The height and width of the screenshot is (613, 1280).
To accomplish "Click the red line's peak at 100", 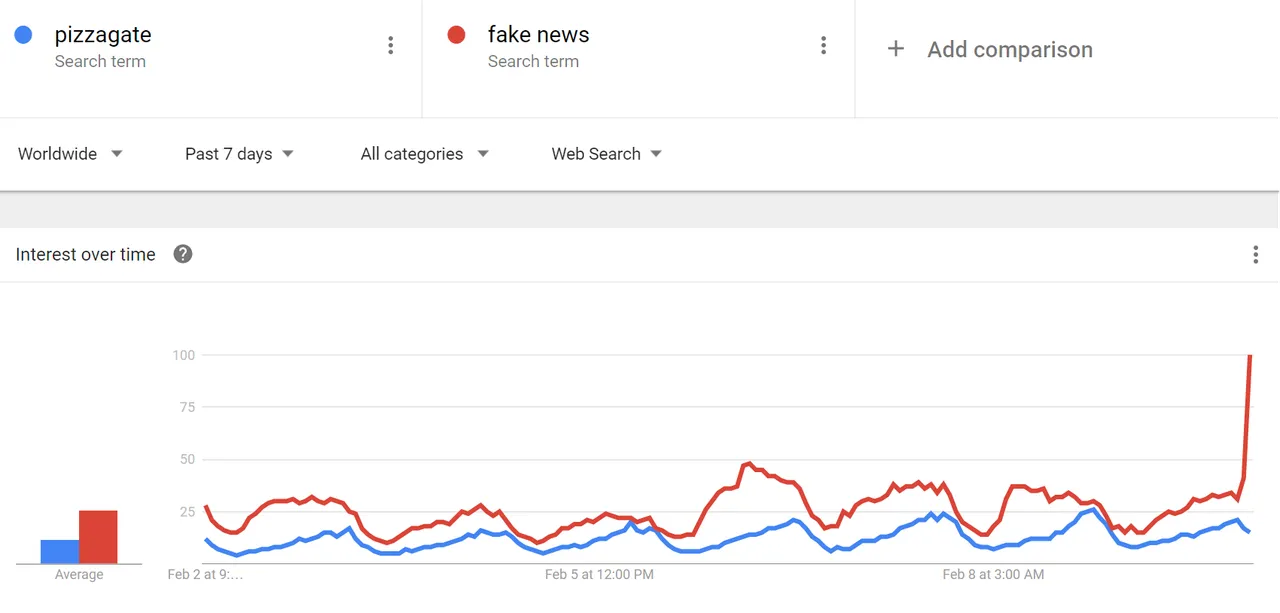I will (x=1250, y=356).
